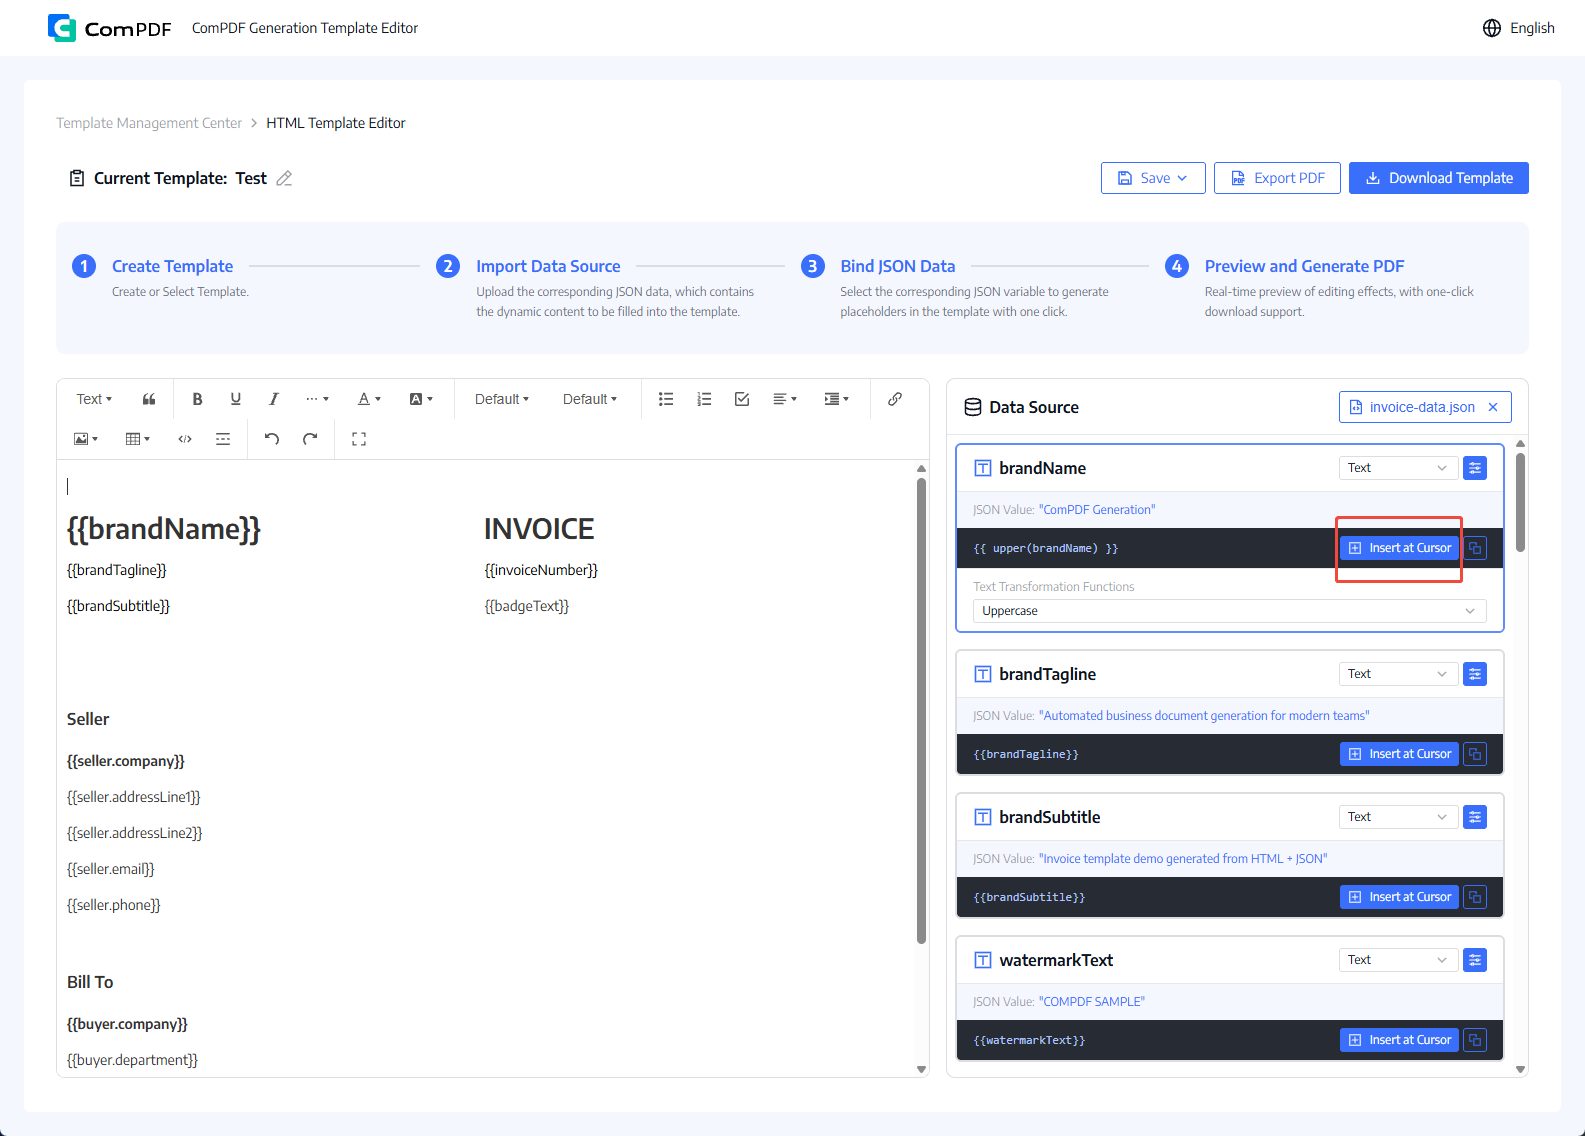Insert the brandName placeholder at cursor
Viewport: 1585px width, 1136px height.
(1399, 548)
